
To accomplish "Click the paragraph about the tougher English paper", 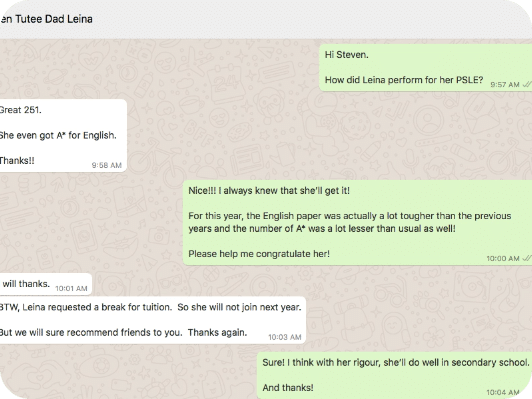I will click(x=350, y=222).
